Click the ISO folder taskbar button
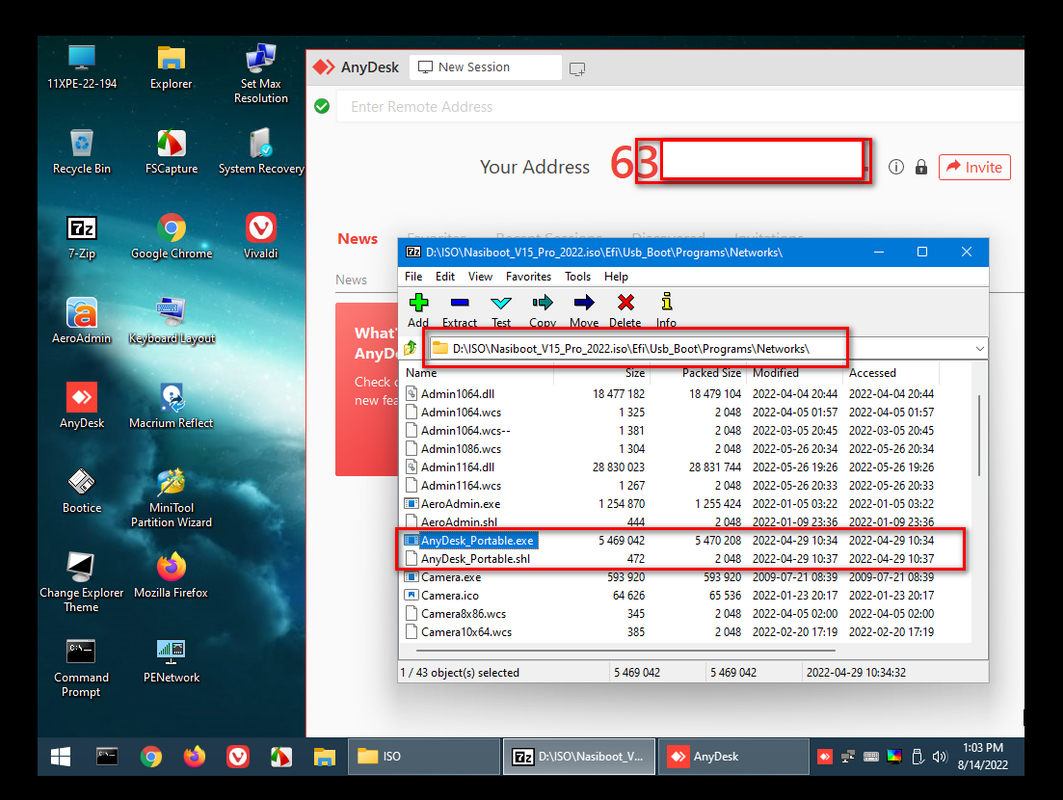 [424, 757]
